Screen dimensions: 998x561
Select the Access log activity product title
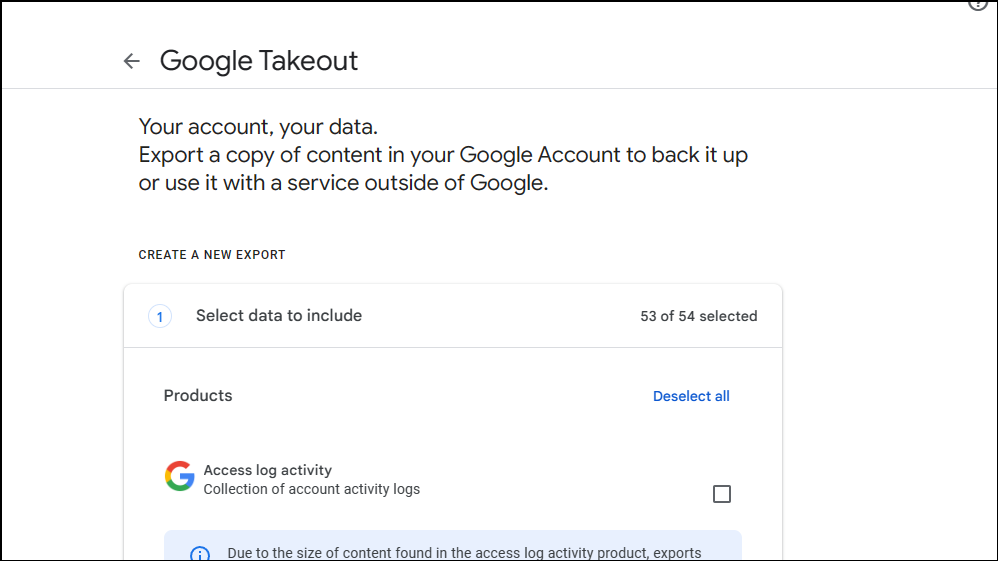pos(267,470)
